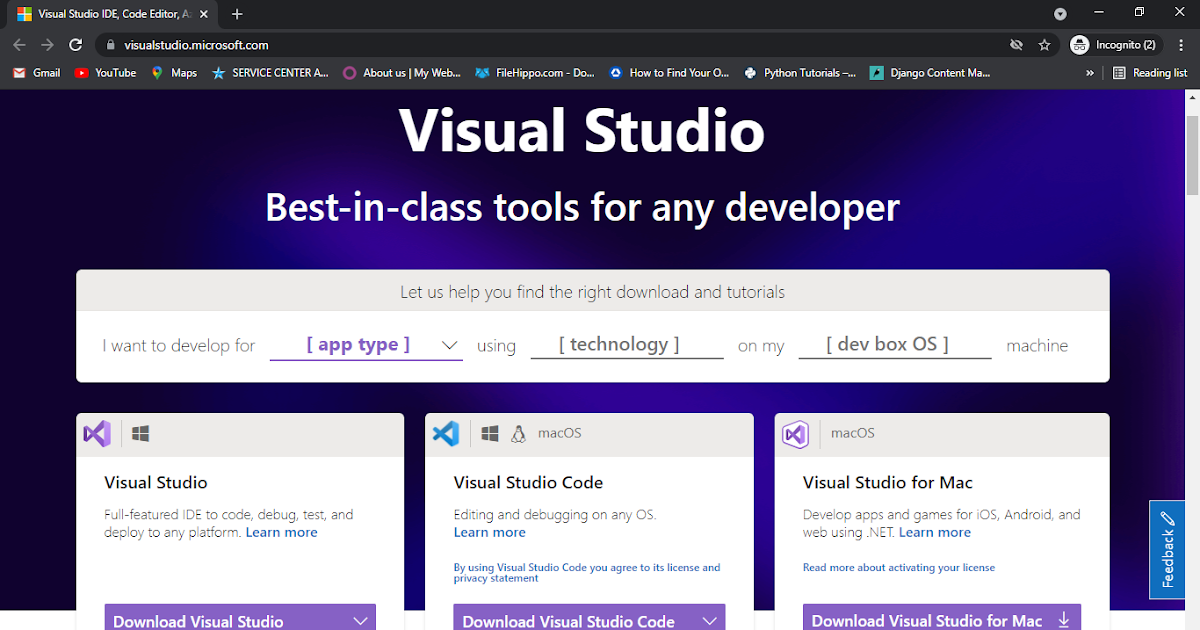Image resolution: width=1200 pixels, height=630 pixels.
Task: Select the Visual Studio Code logo icon
Action: point(446,433)
